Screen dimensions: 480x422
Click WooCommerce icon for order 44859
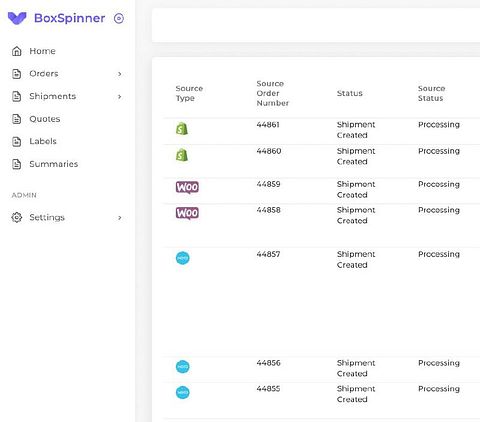click(187, 187)
